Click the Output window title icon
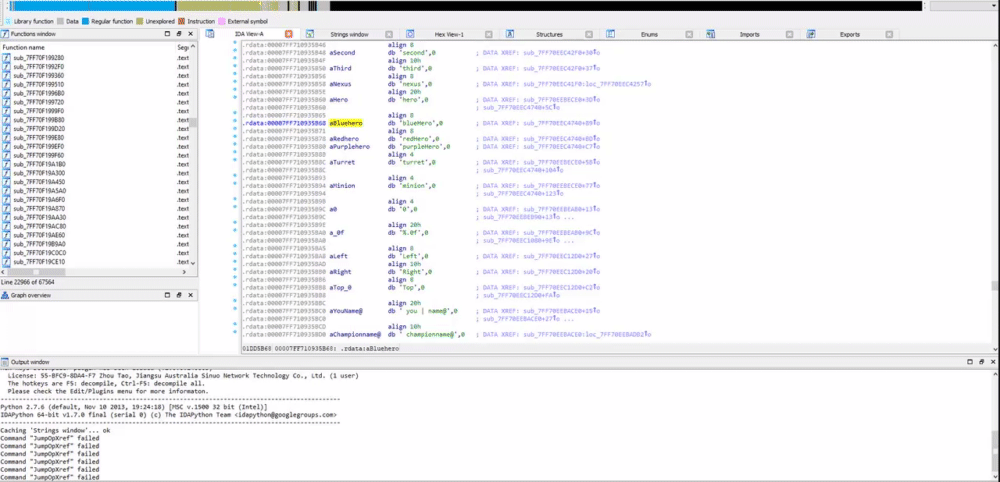 tap(5, 362)
